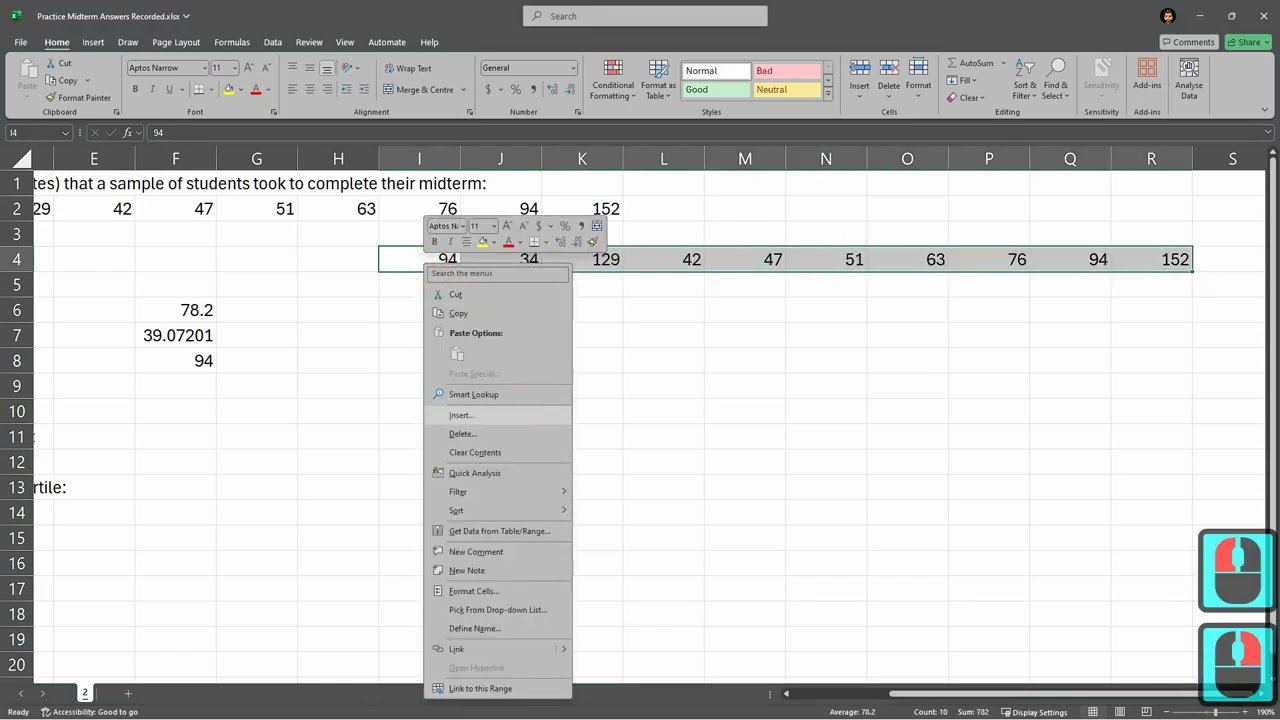Open the General number format dropdown
Viewport: 1280px width, 720px height.
tap(573, 68)
